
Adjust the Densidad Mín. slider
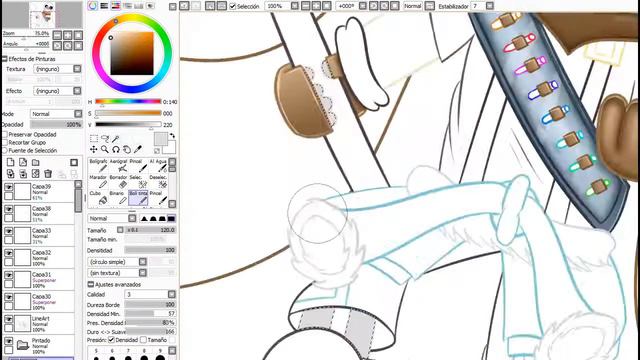pos(151,313)
